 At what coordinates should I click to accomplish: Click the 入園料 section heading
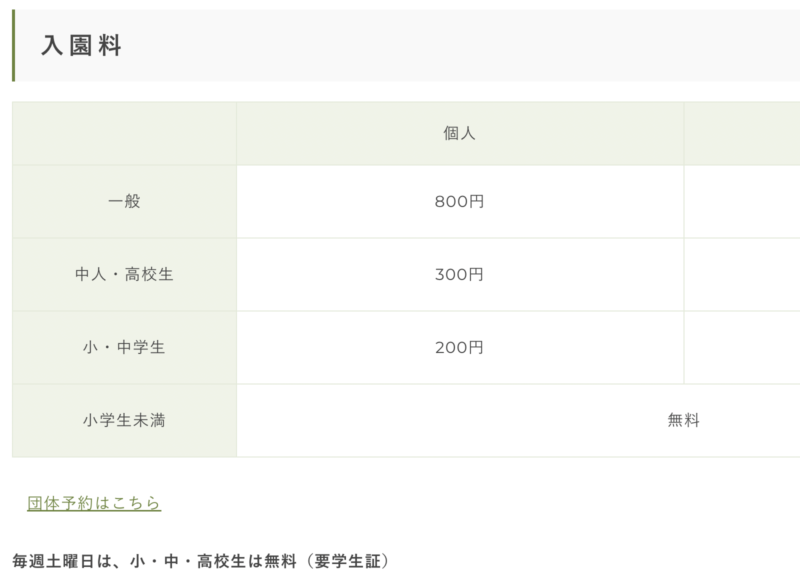tap(82, 46)
